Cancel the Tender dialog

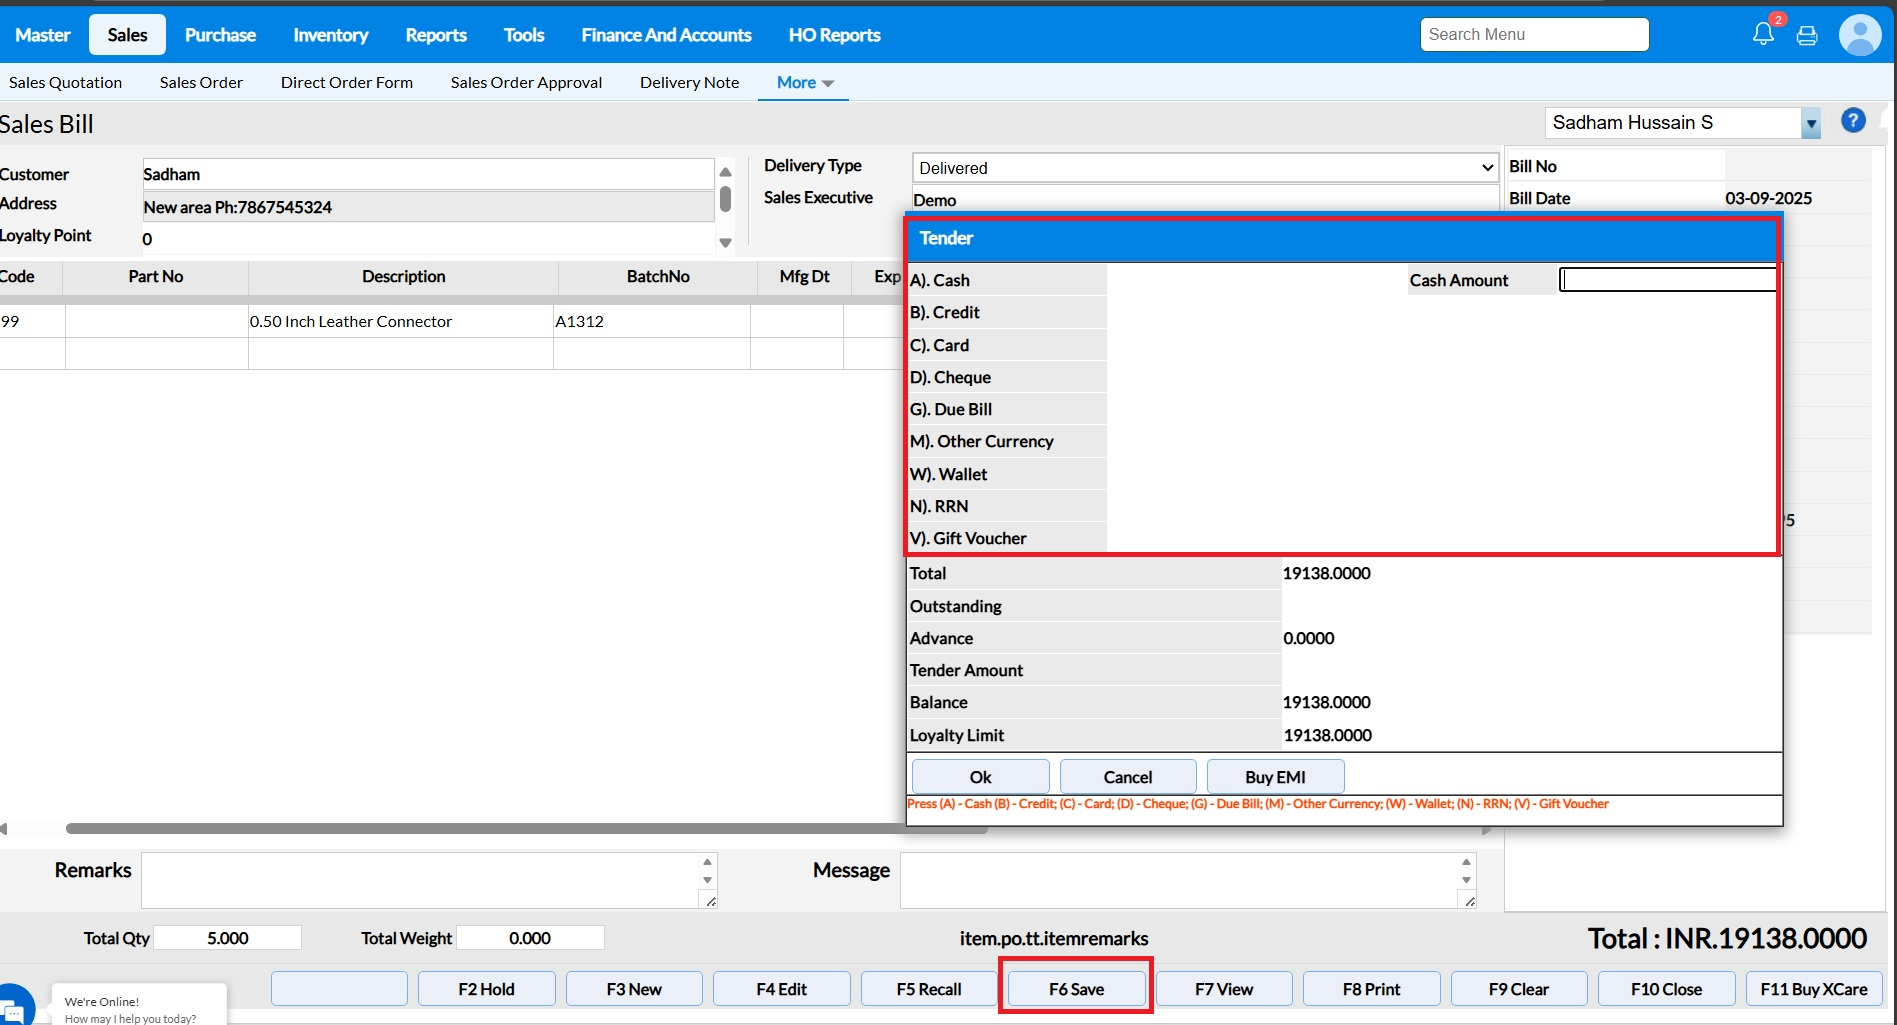tap(1127, 777)
